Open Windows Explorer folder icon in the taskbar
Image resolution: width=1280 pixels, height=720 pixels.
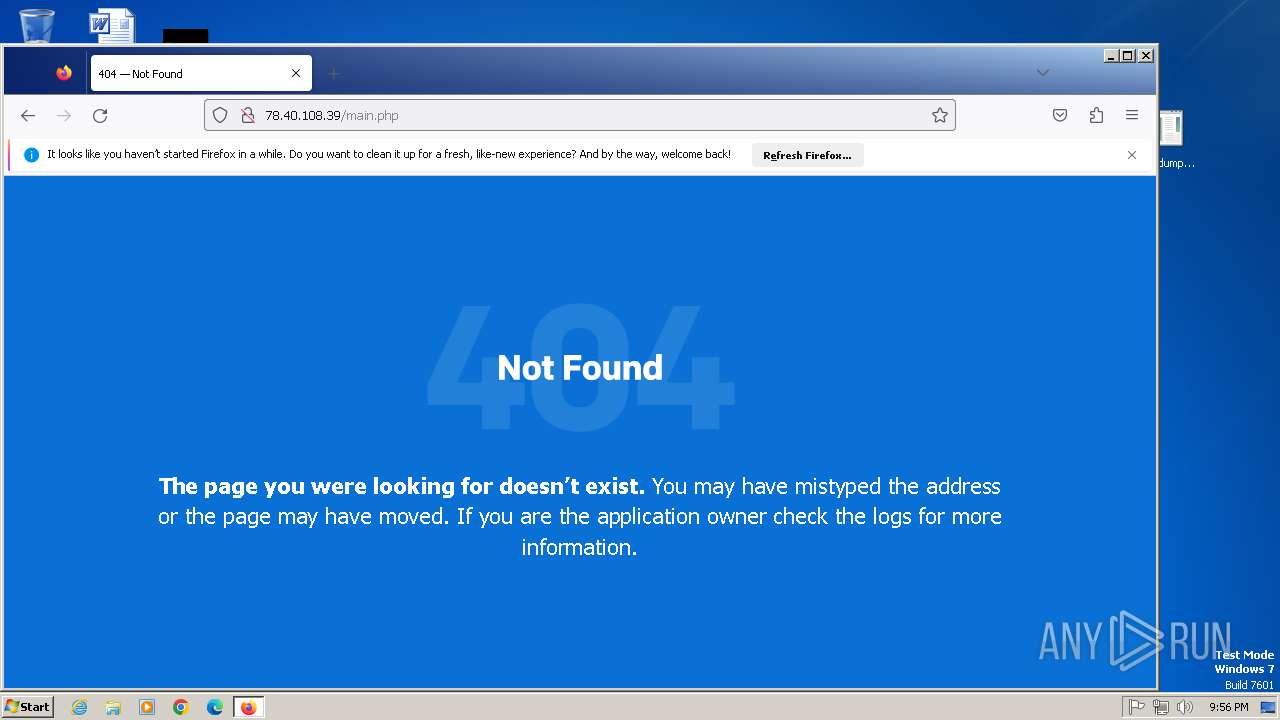coord(113,707)
